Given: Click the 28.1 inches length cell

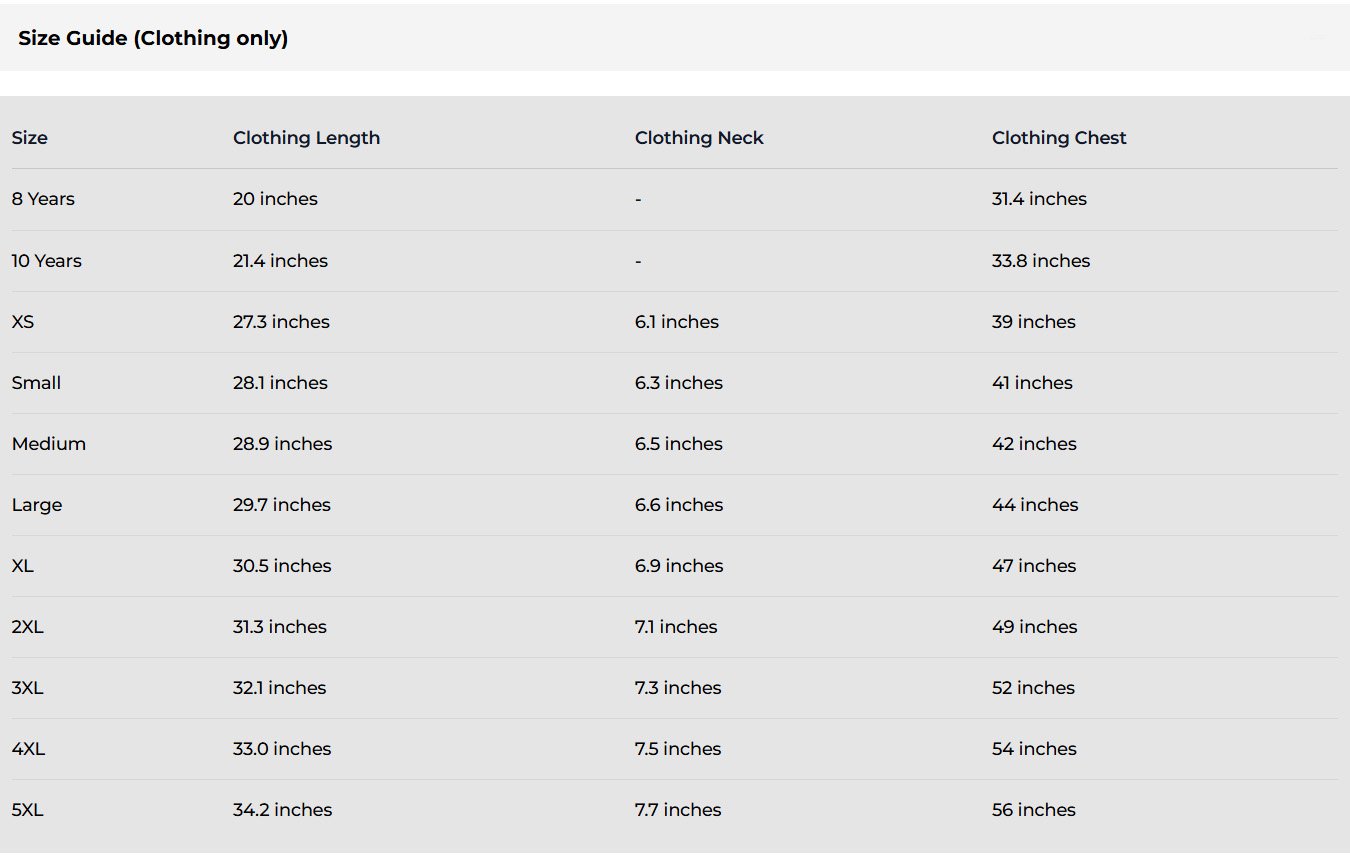Looking at the screenshot, I should (280, 383).
